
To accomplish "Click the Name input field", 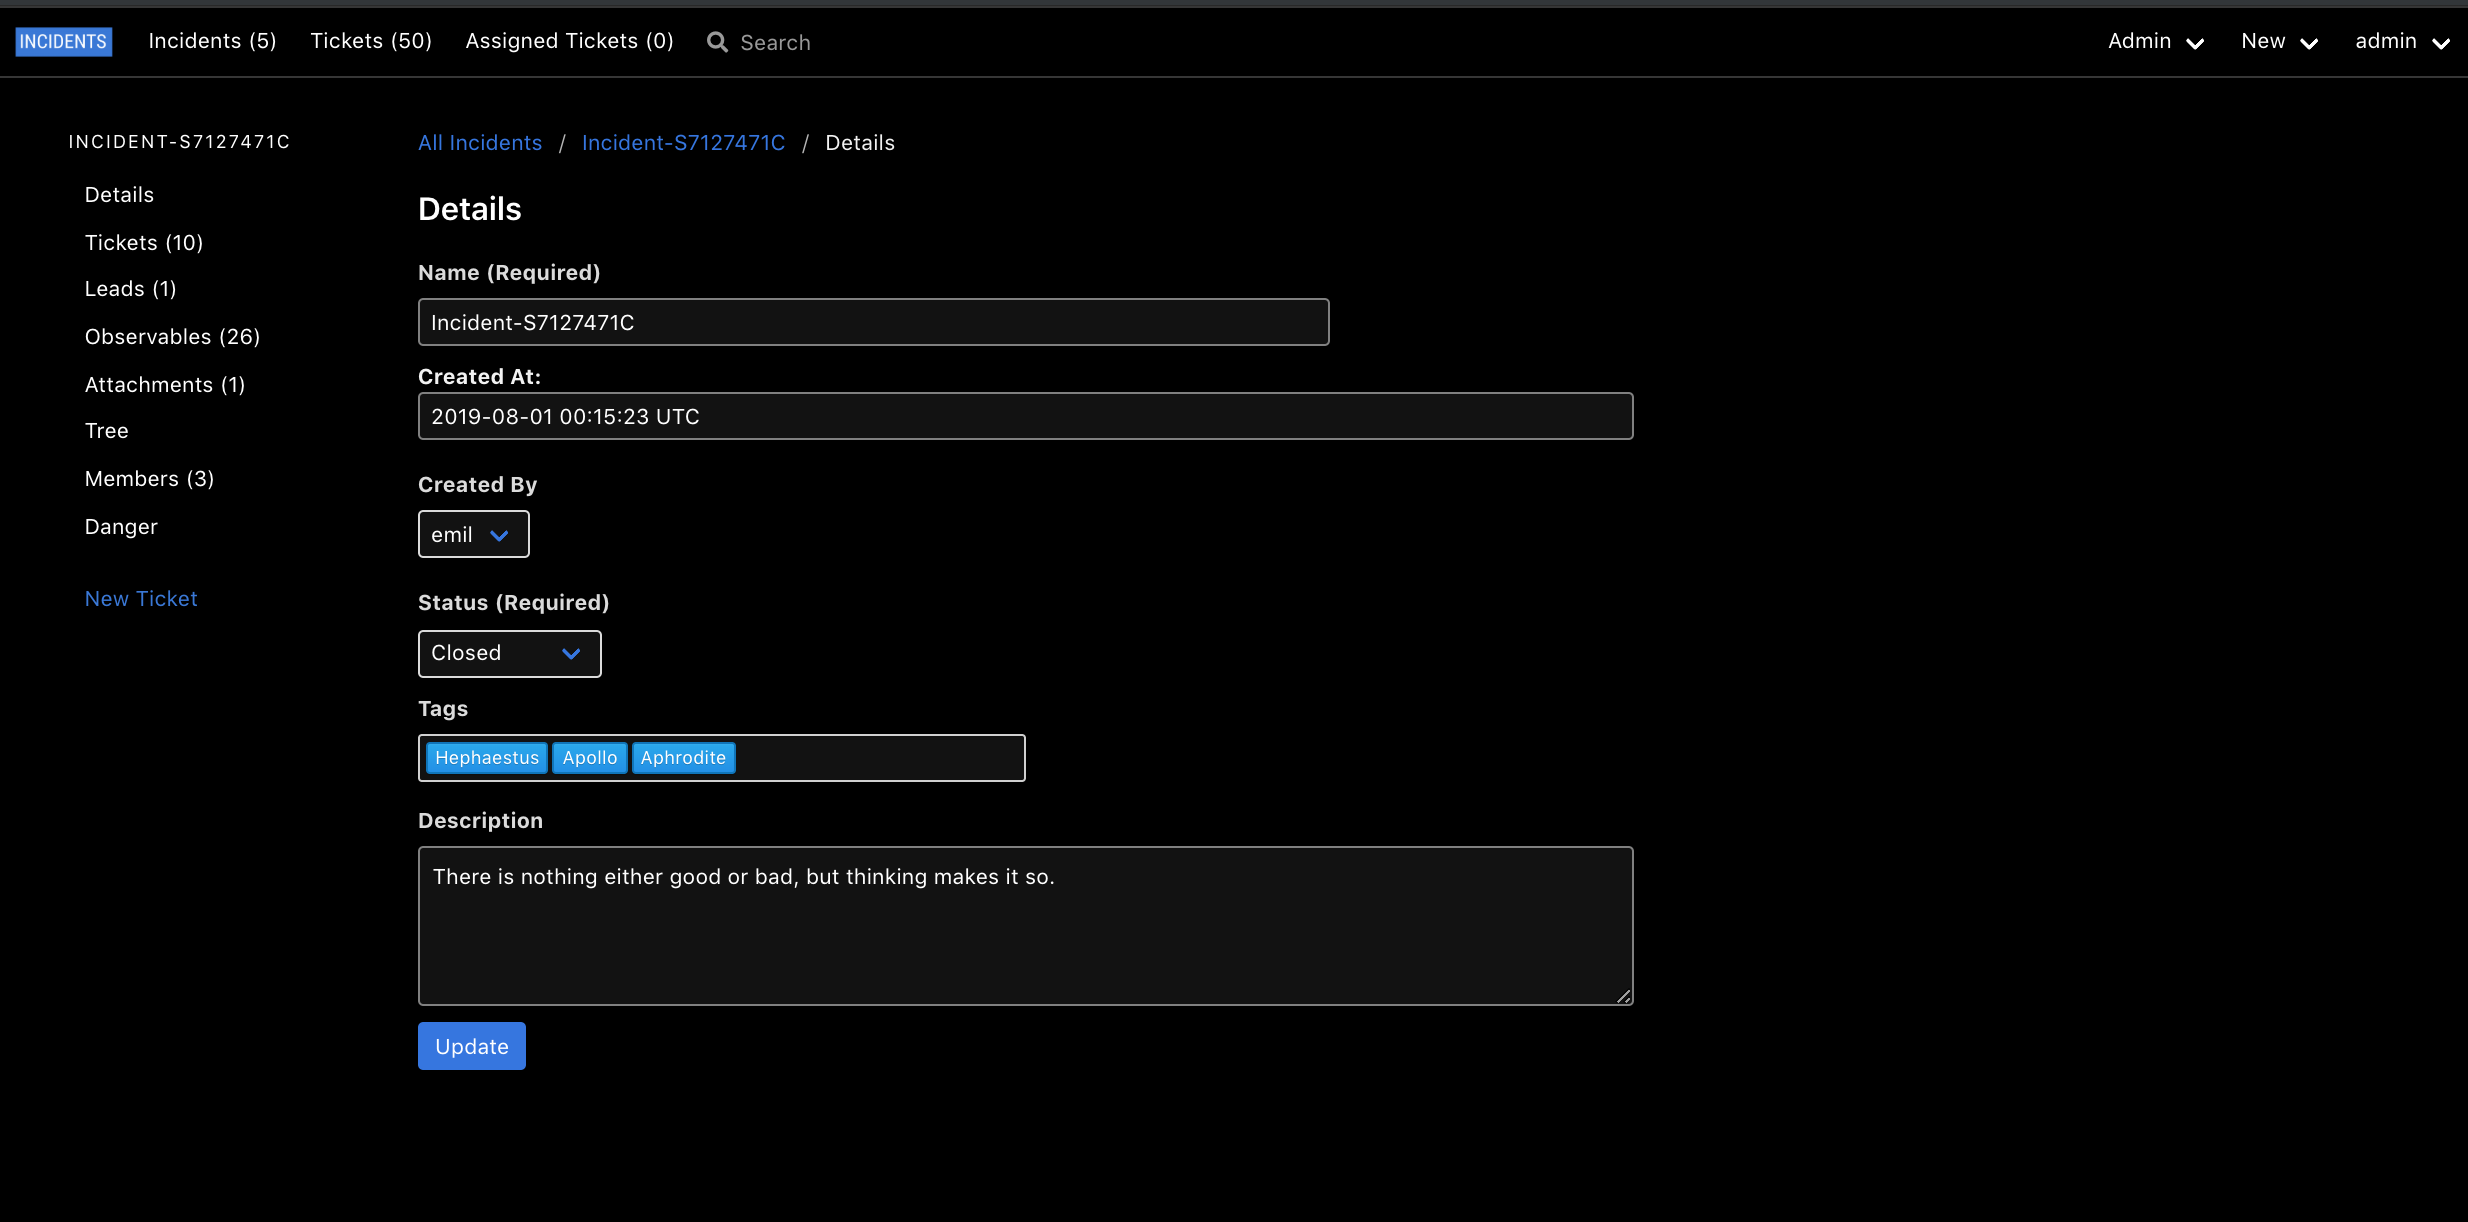I will click(x=873, y=322).
